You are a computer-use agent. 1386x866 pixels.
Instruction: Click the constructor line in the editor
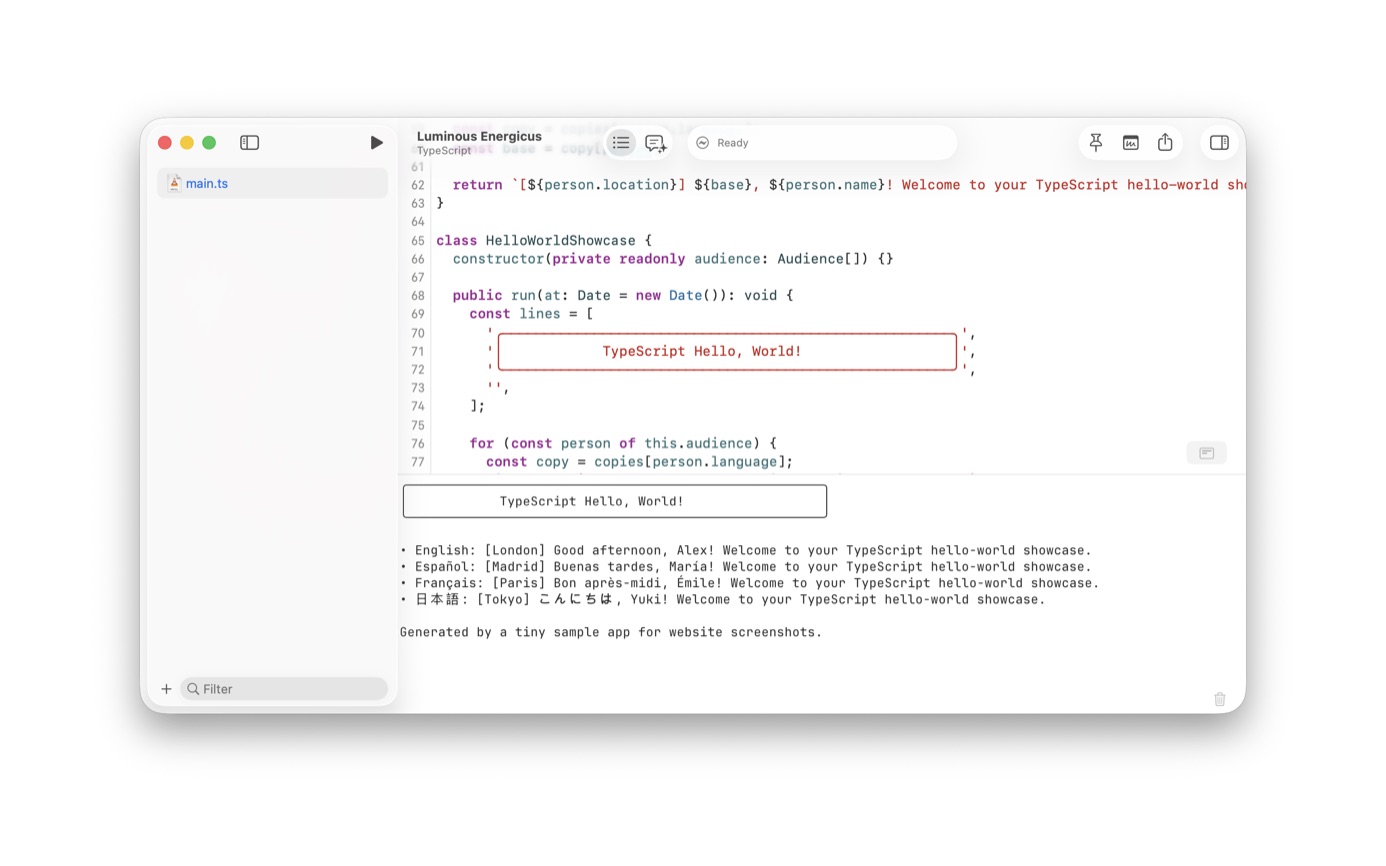coord(673,259)
